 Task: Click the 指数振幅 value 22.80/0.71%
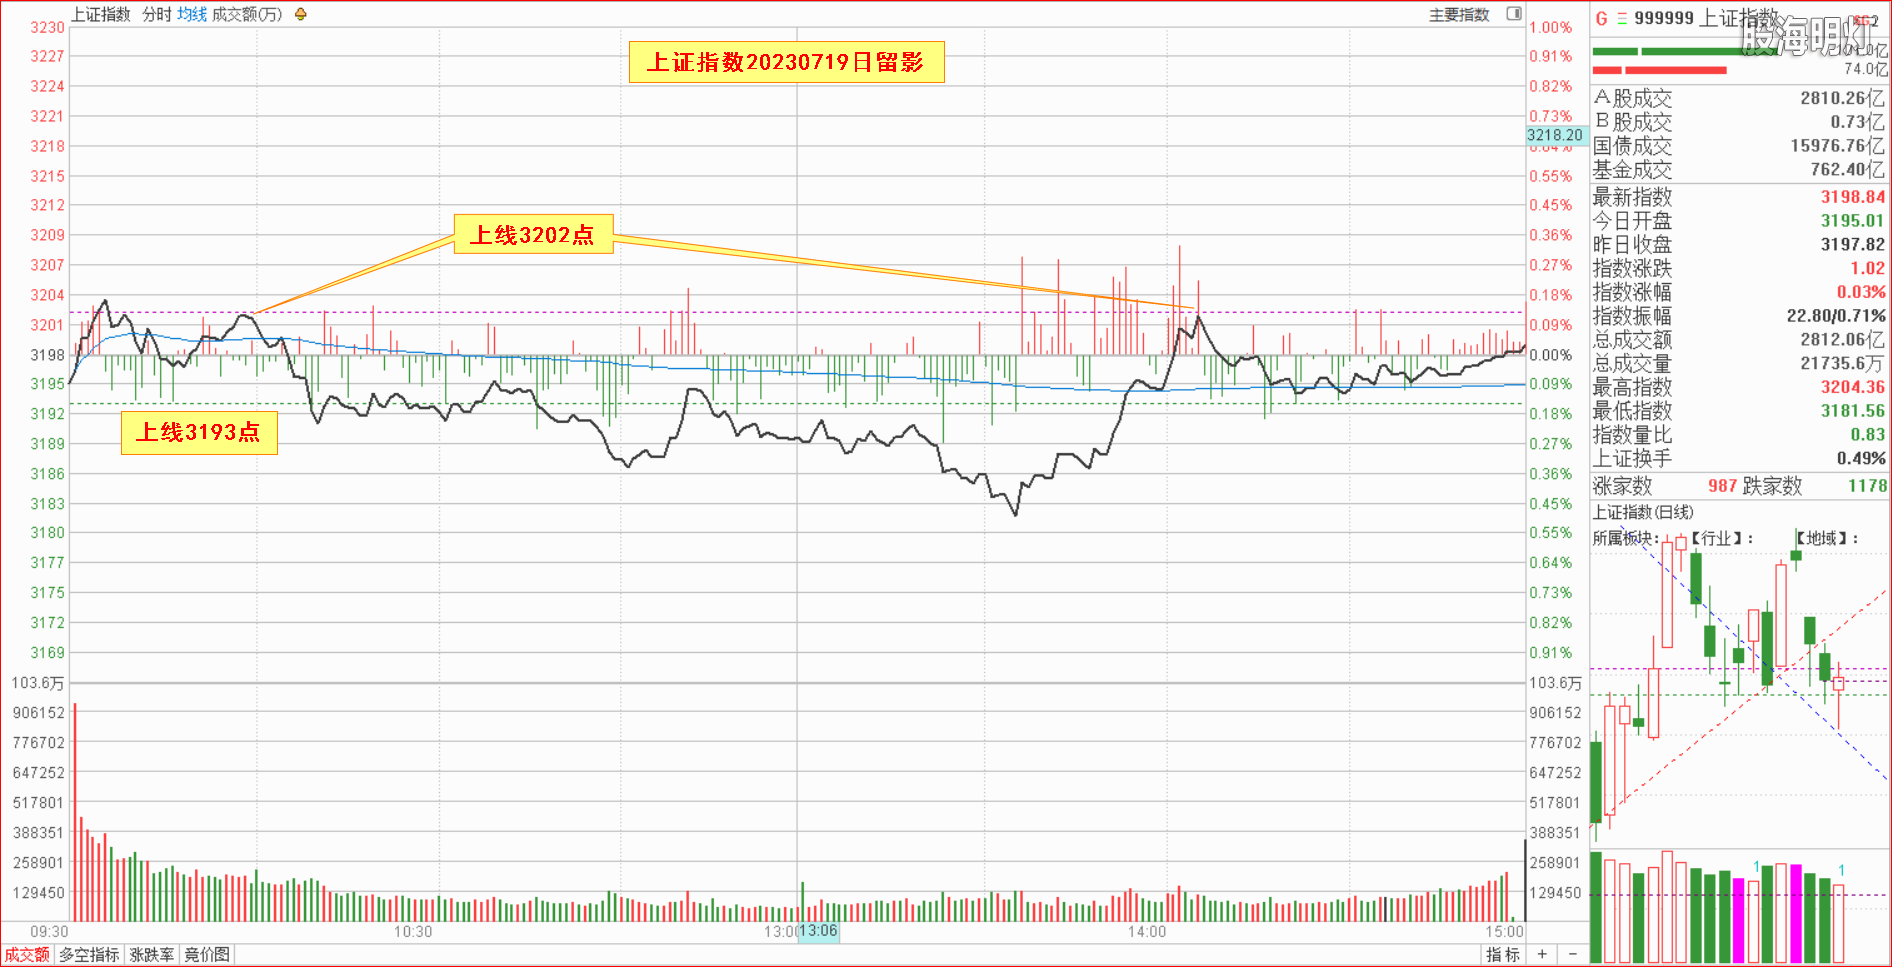1836,316
